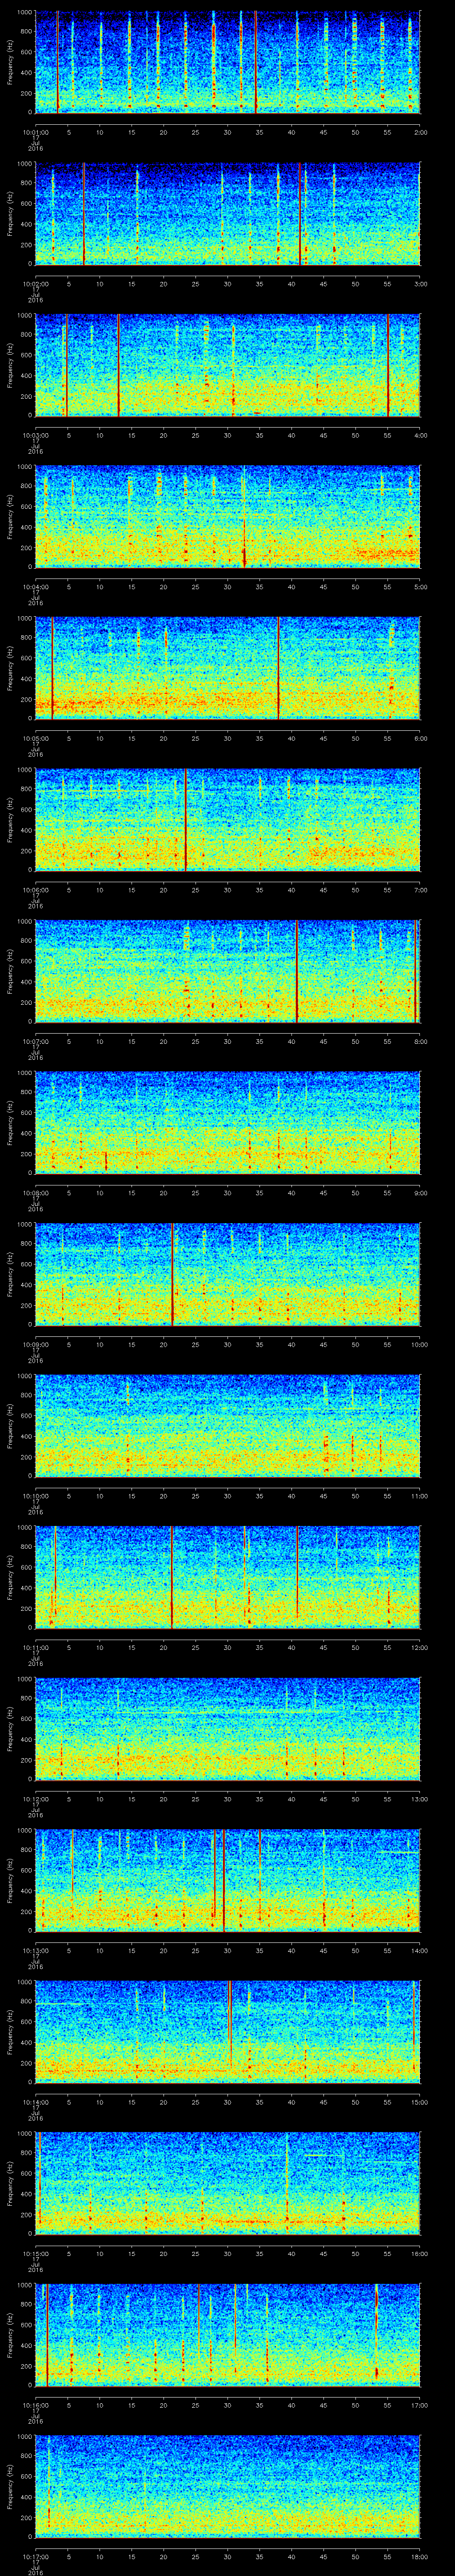455x2576 pixels.
Task: Click the '3:00' end time tick label
Action: [x=421, y=284]
